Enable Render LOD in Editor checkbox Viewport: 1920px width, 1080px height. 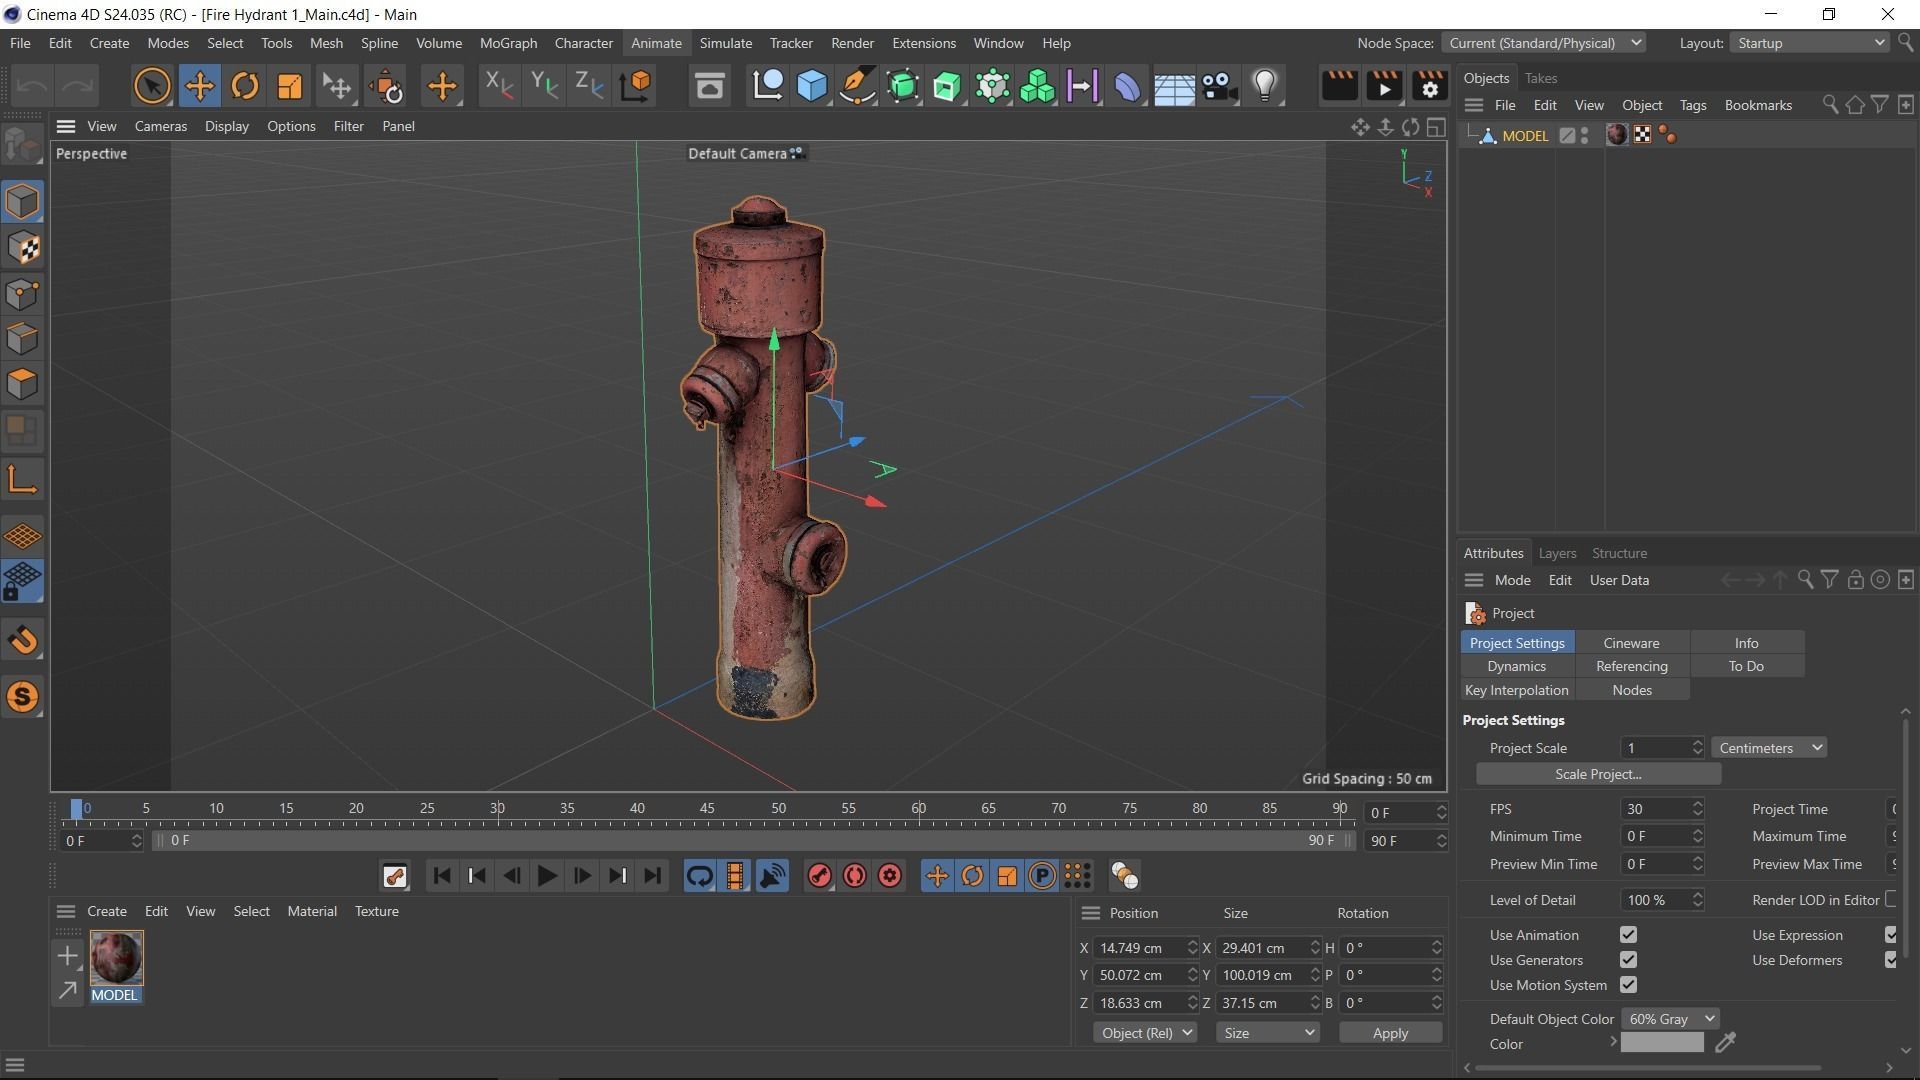[x=1891, y=900]
